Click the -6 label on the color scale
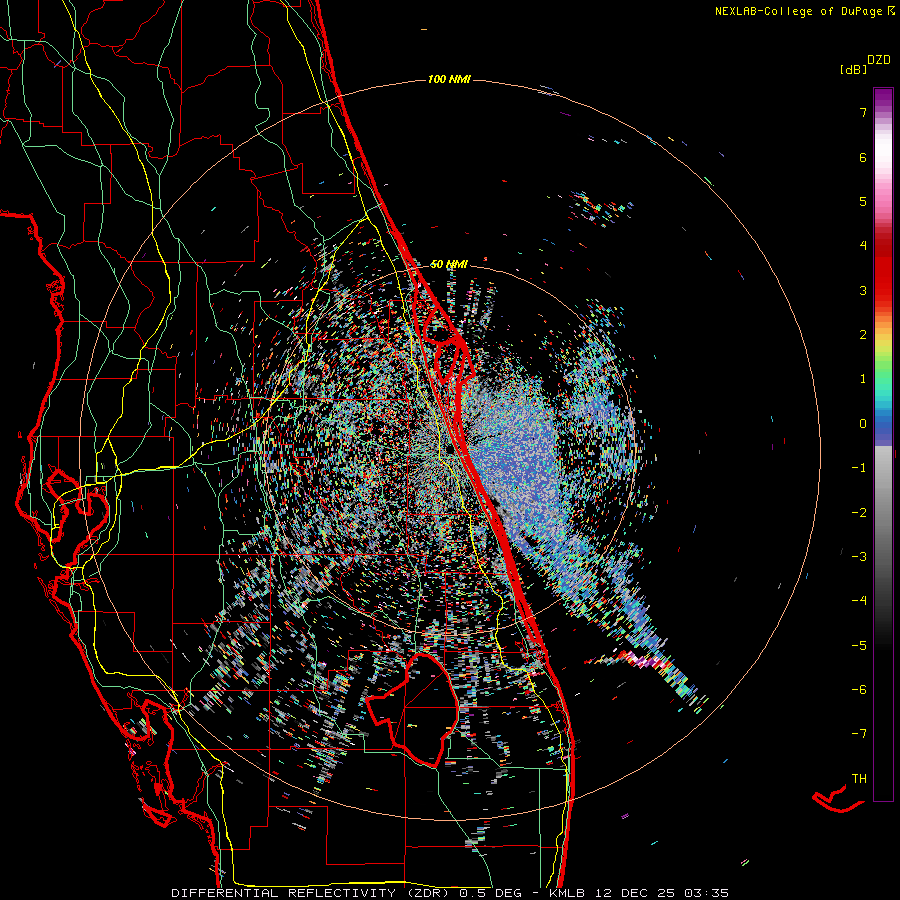Viewport: 900px width, 900px height. (859, 690)
